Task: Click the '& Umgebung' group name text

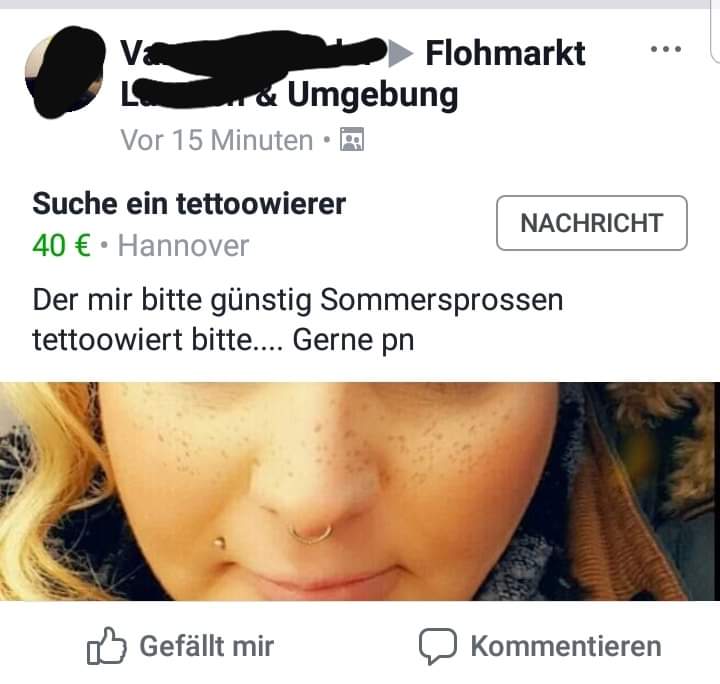Action: coord(356,95)
